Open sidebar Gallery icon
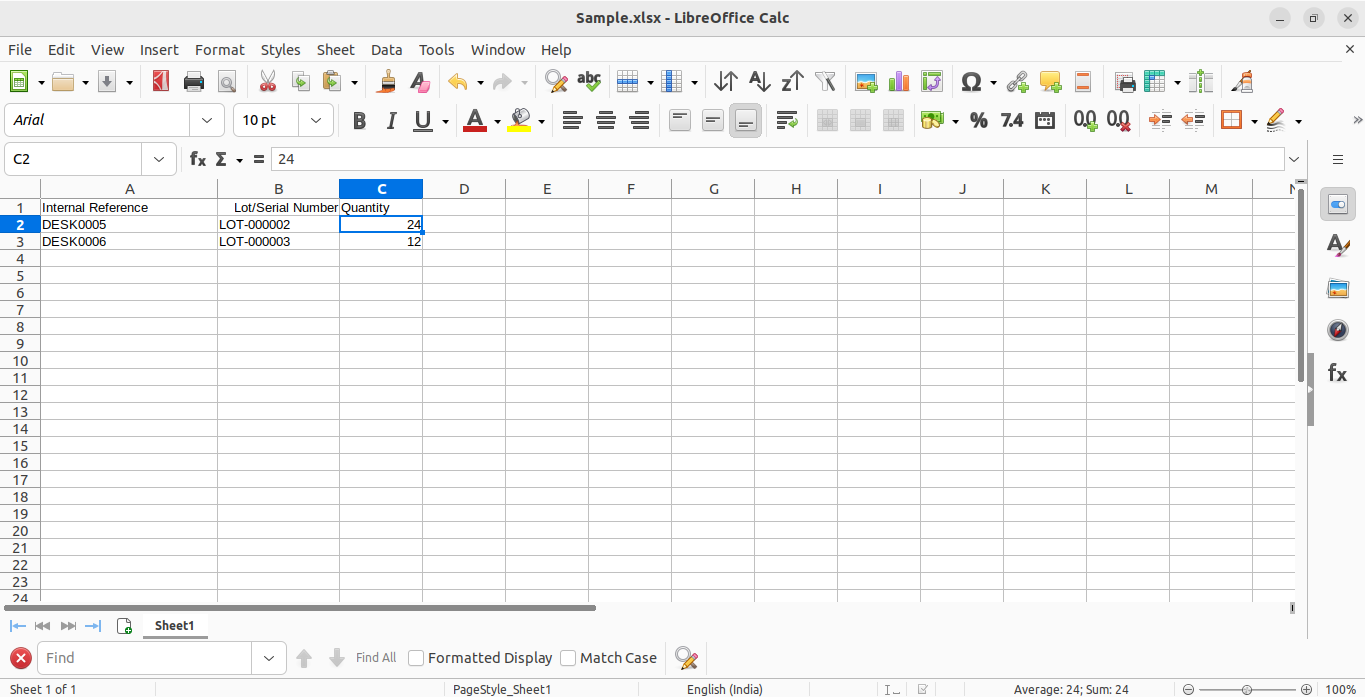This screenshot has width=1365, height=697. click(x=1338, y=289)
